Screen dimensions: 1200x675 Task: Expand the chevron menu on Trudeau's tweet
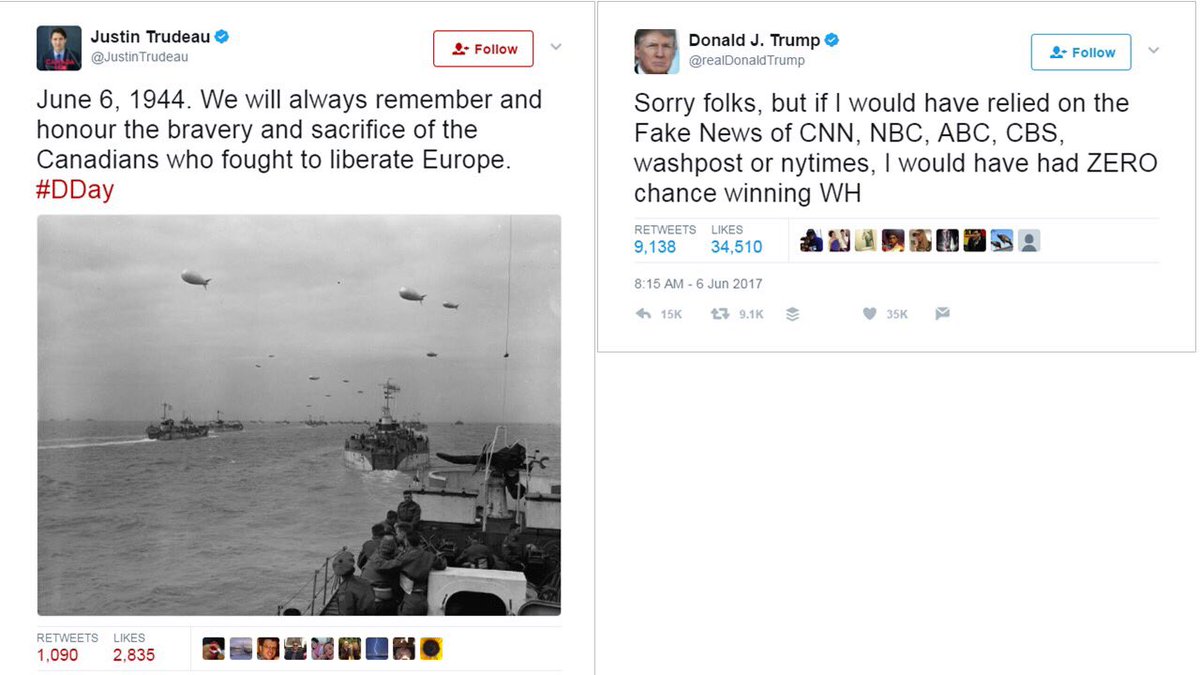(556, 47)
